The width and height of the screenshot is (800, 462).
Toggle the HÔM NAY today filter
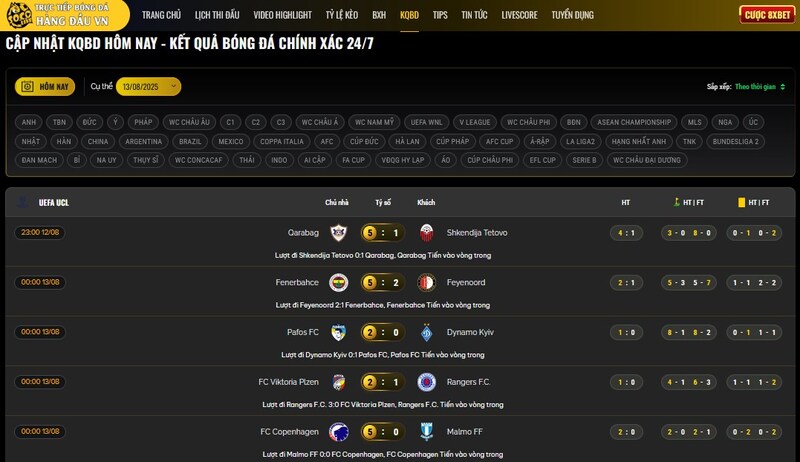coord(45,87)
